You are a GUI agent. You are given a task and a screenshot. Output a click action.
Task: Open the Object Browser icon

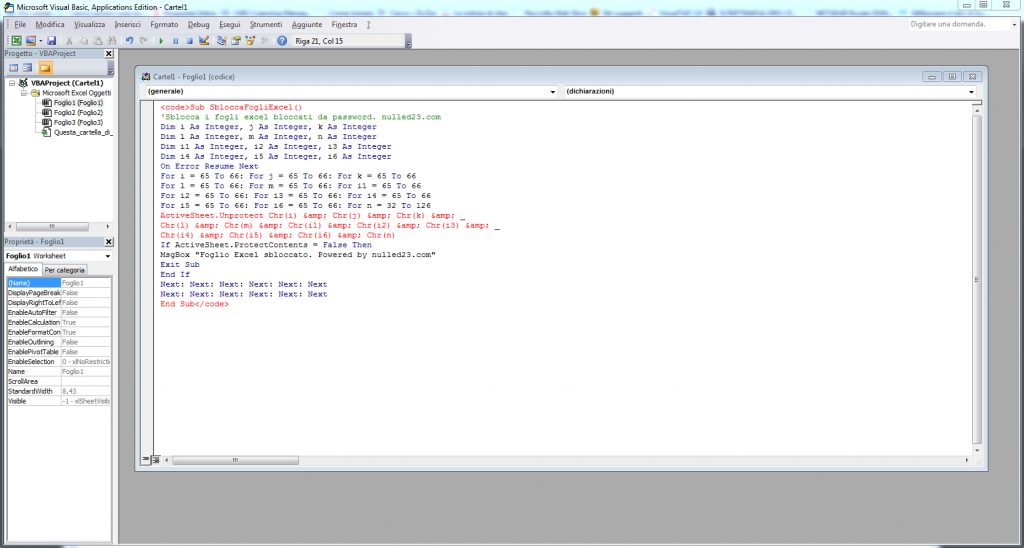(x=250, y=41)
